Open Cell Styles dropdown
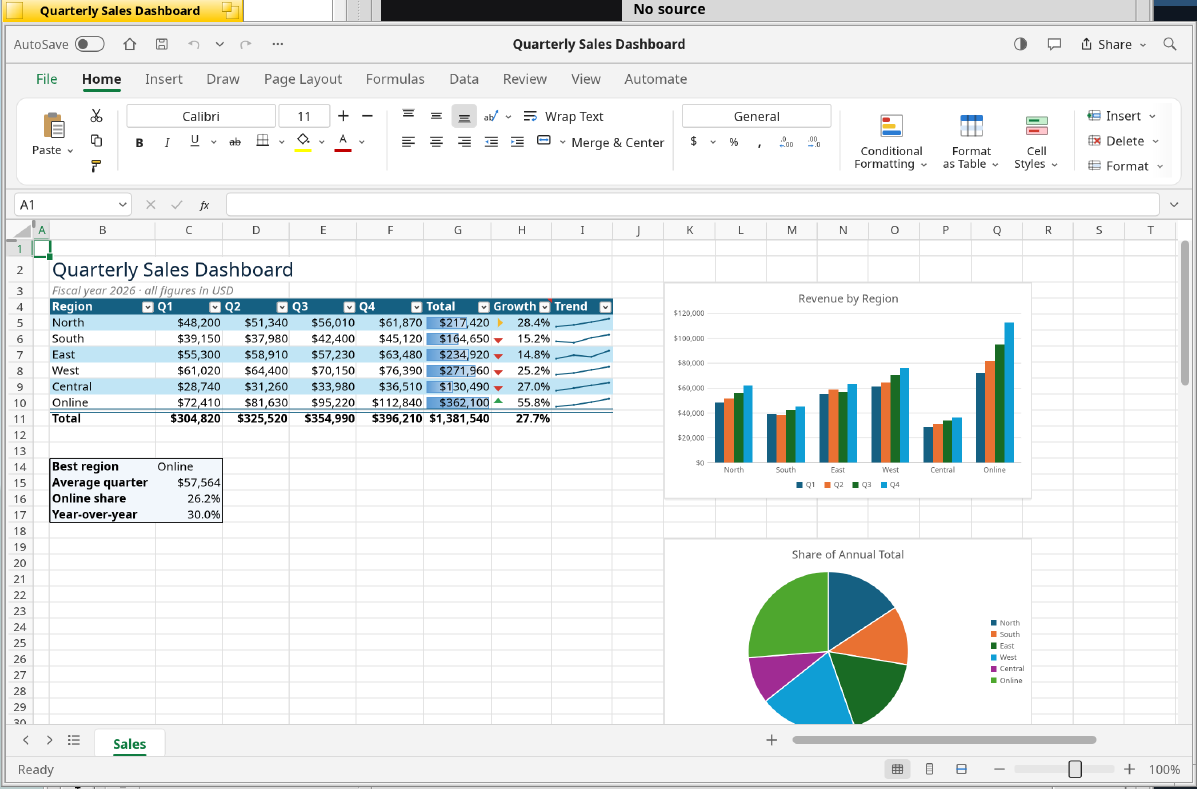This screenshot has width=1197, height=789. coord(1036,142)
